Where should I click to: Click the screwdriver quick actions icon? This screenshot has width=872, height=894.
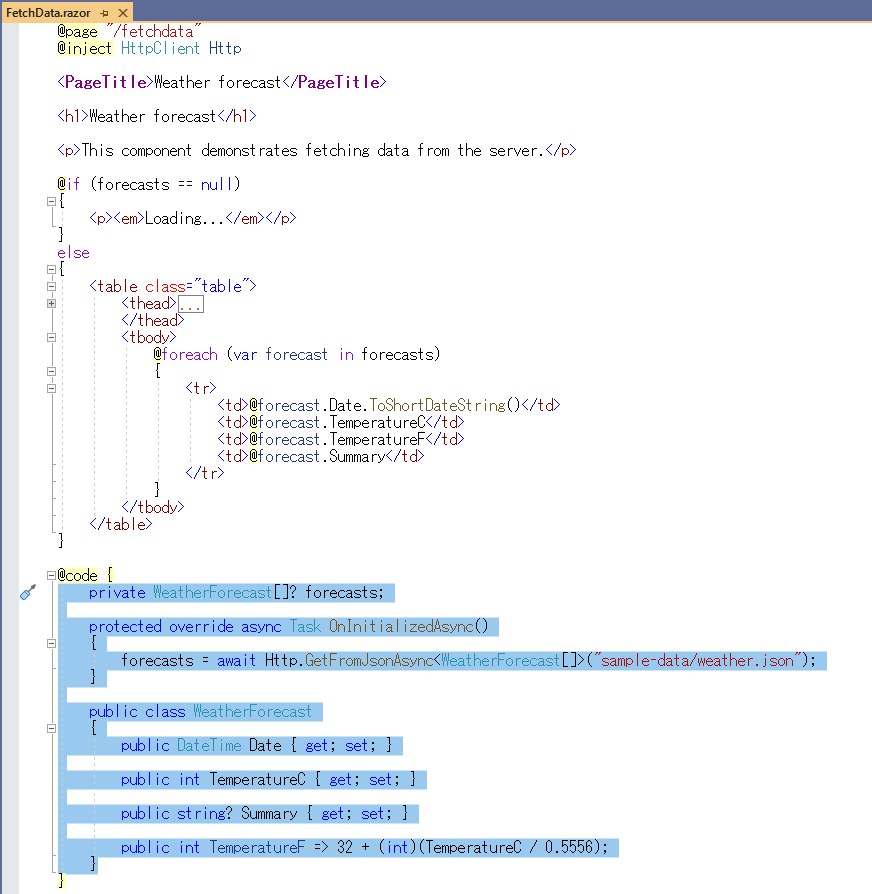pyautogui.click(x=28, y=592)
